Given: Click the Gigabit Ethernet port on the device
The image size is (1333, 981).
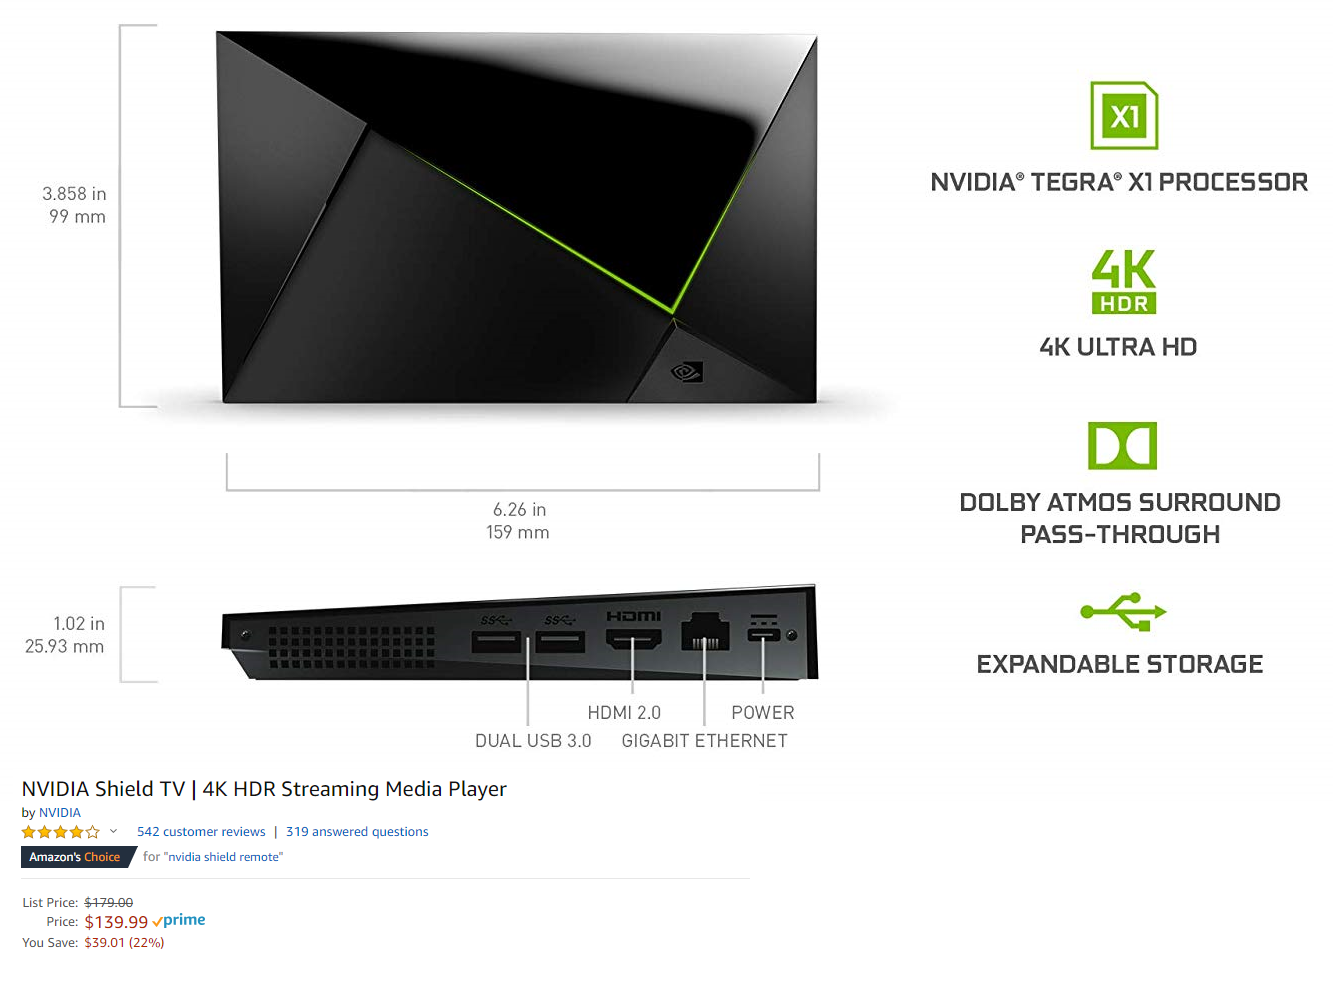Looking at the screenshot, I should [705, 631].
